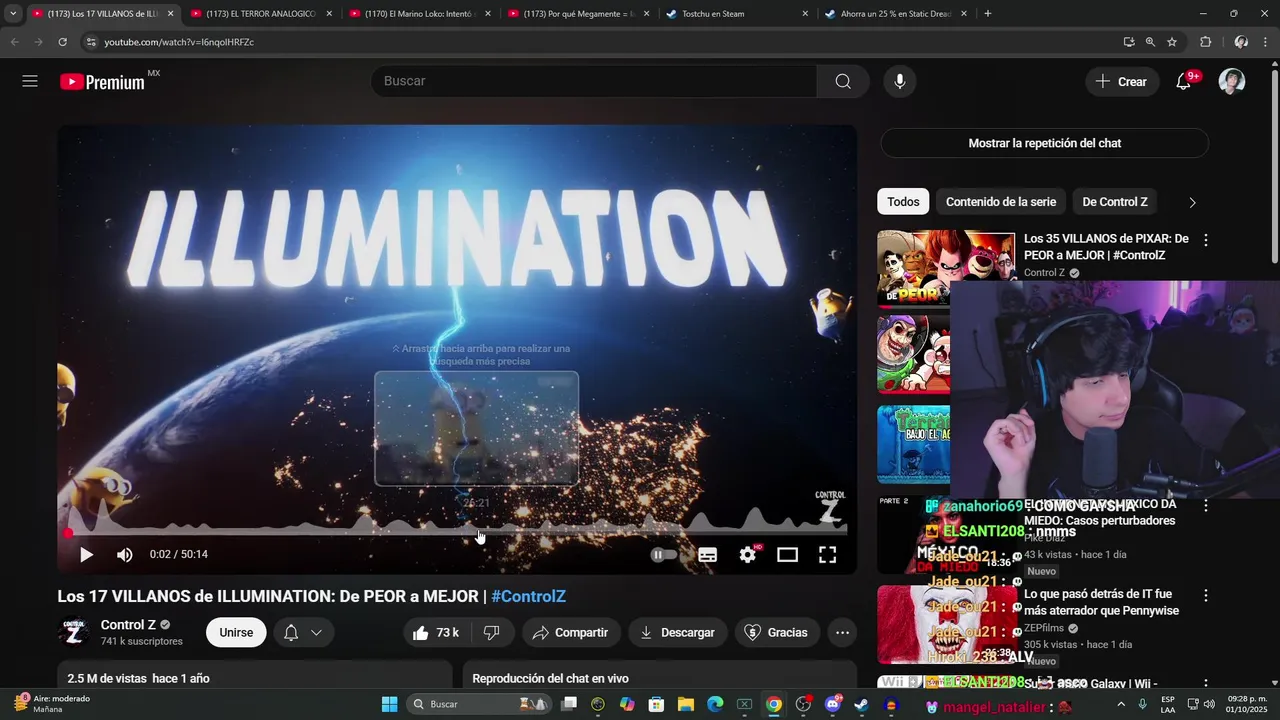Toggle subtitles captions button
The height and width of the screenshot is (720, 1280).
(707, 554)
